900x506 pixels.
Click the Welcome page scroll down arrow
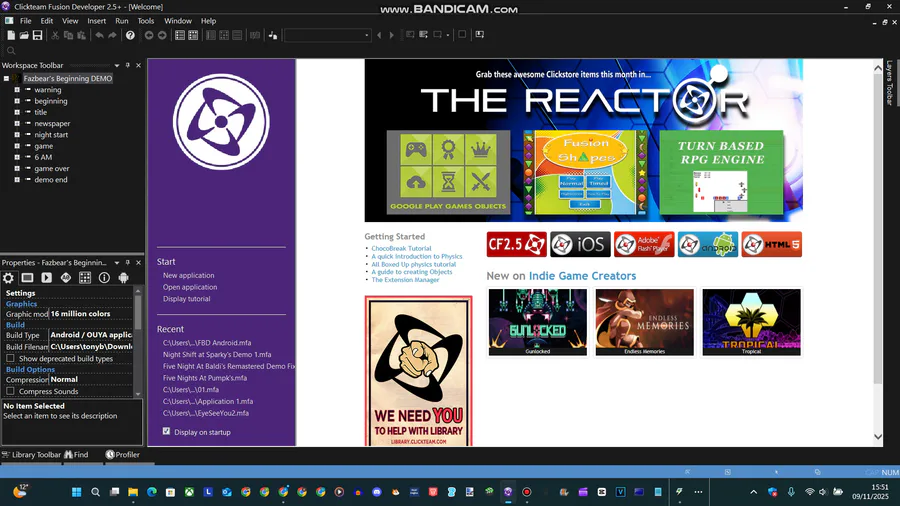pyautogui.click(x=878, y=437)
